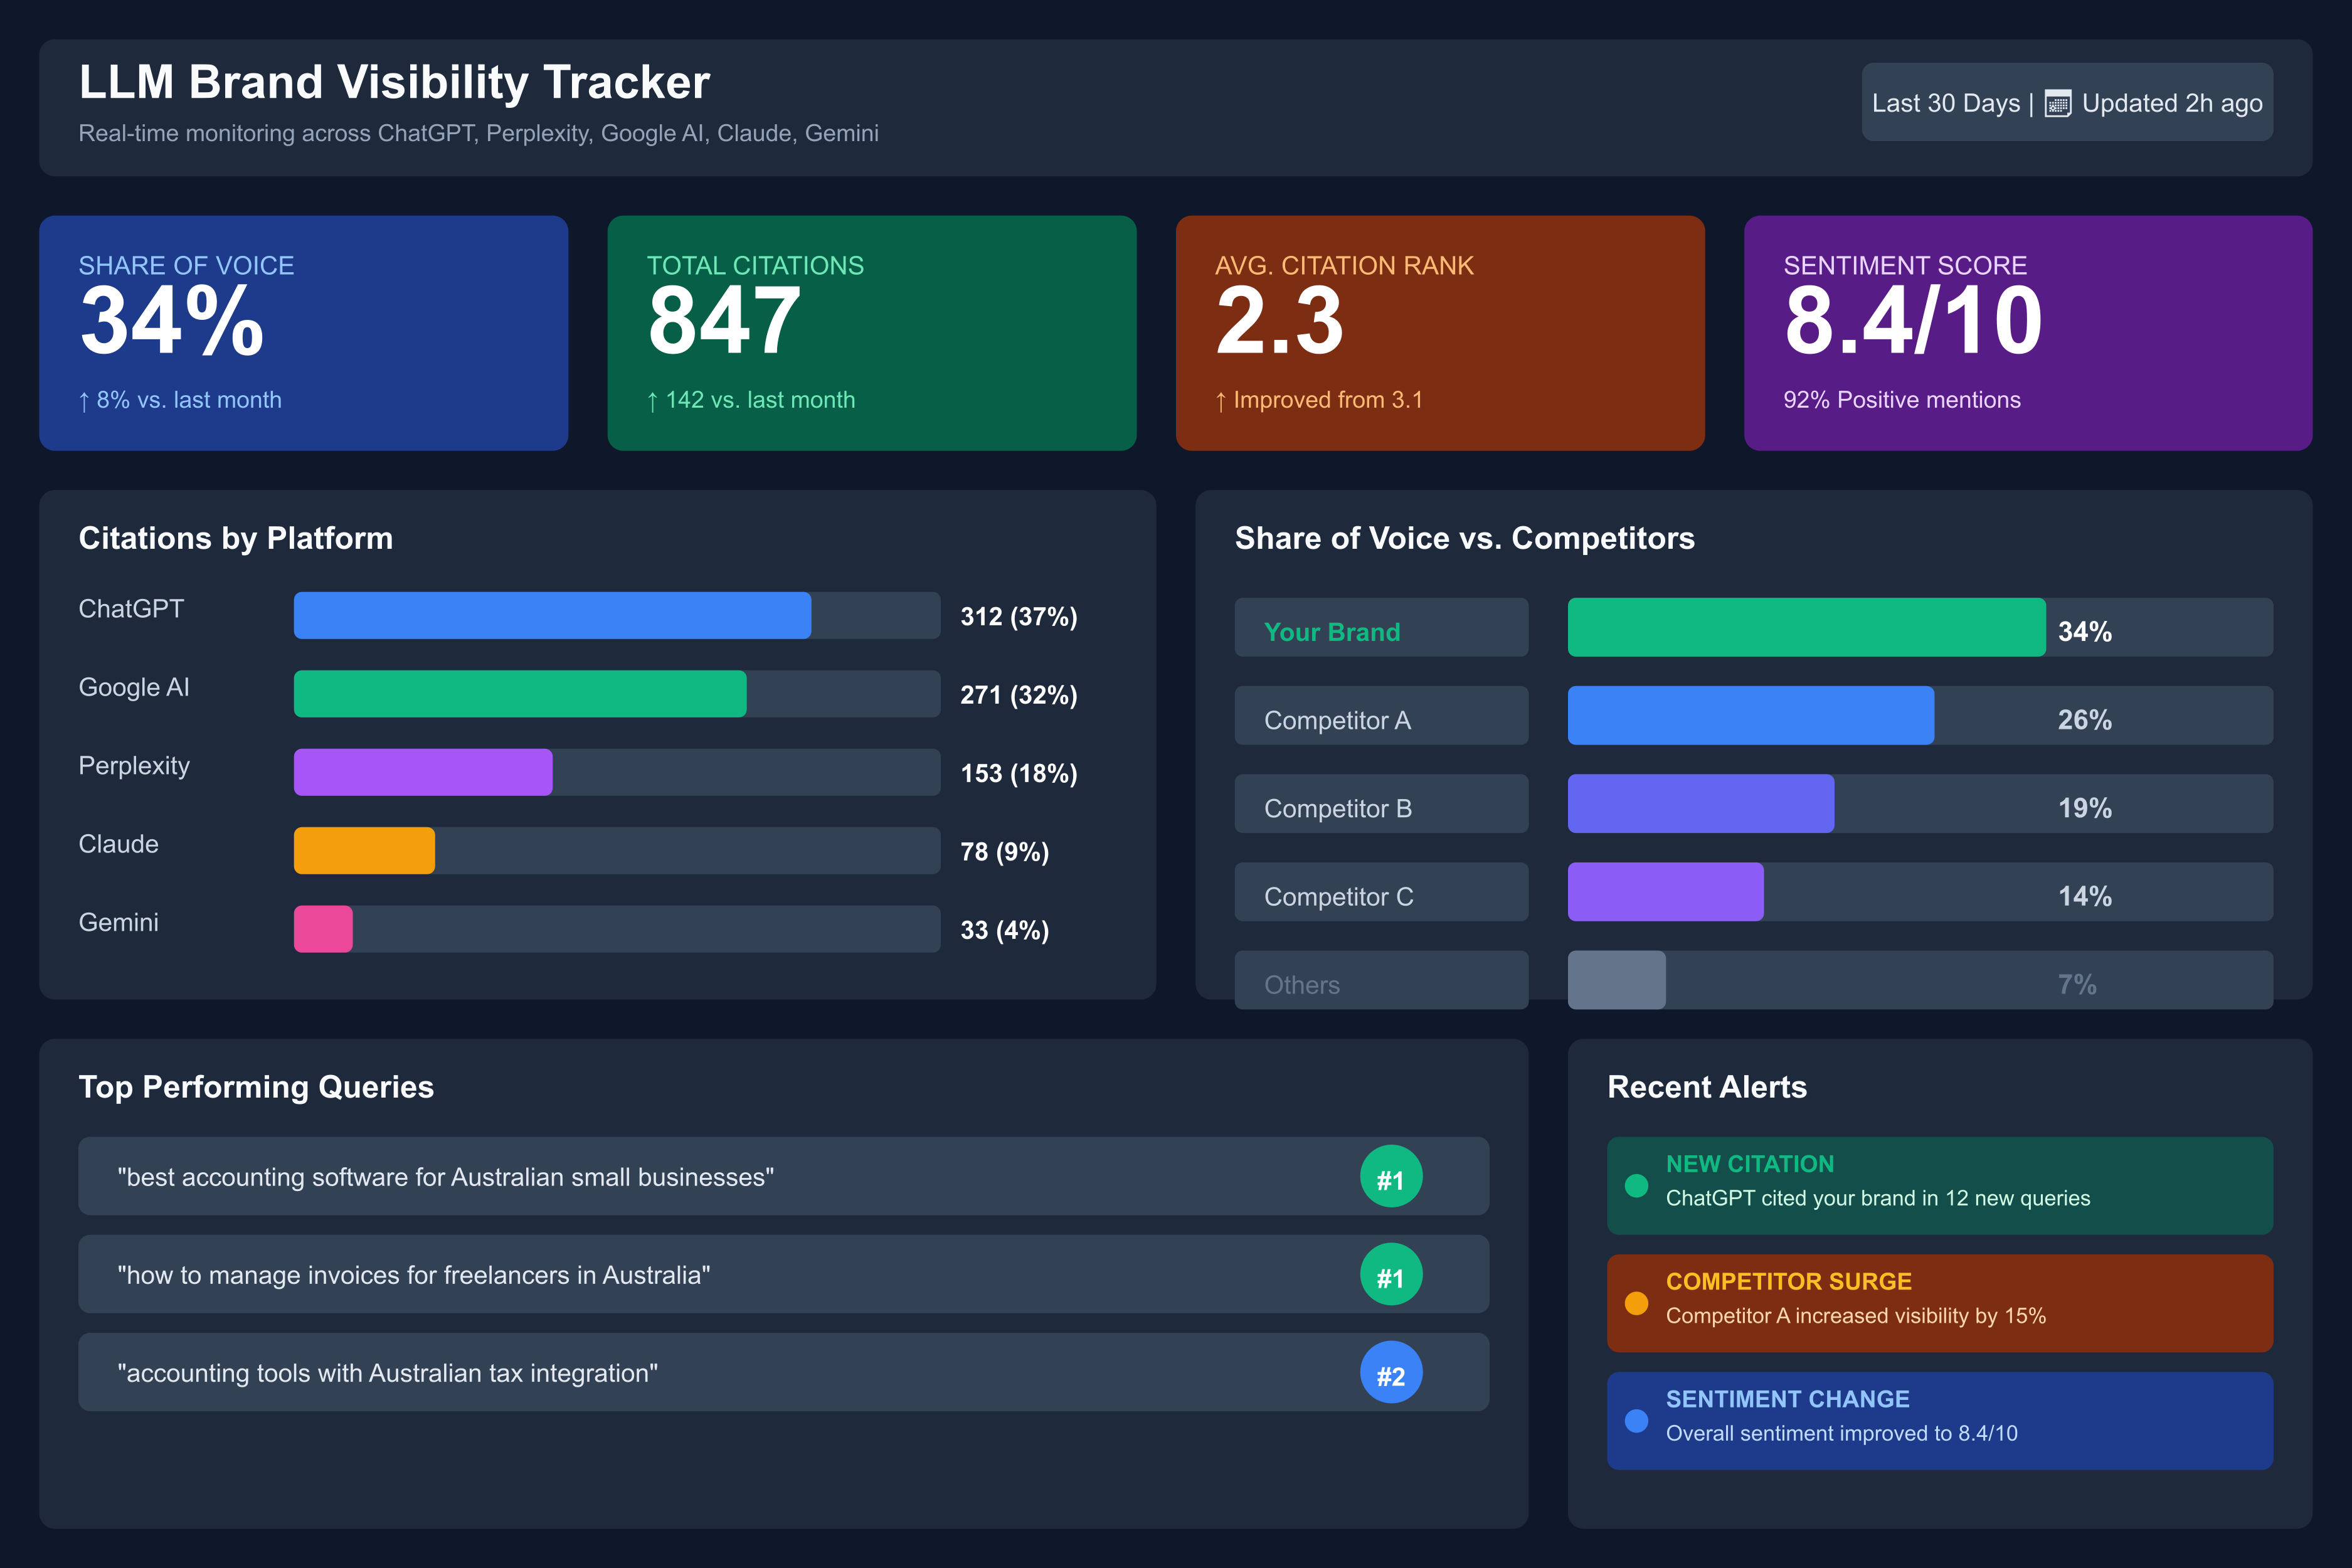The image size is (2352, 1568).
Task: Click the green Your Brand 34% bar
Action: click(1805, 628)
